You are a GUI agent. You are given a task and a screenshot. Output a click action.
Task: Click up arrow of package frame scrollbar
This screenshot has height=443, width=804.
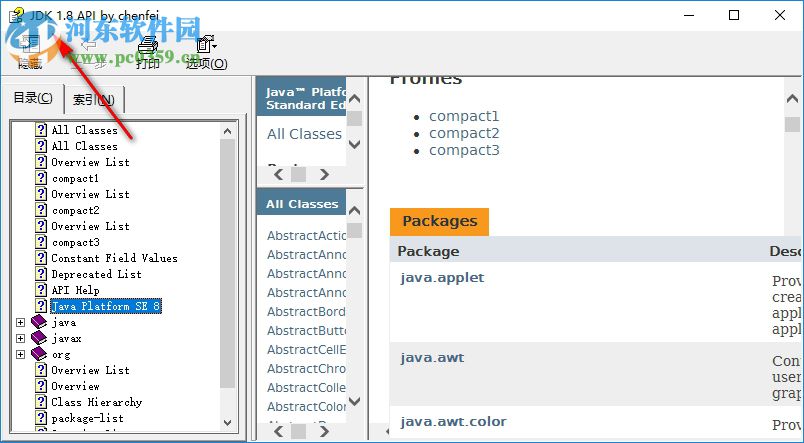(x=354, y=98)
